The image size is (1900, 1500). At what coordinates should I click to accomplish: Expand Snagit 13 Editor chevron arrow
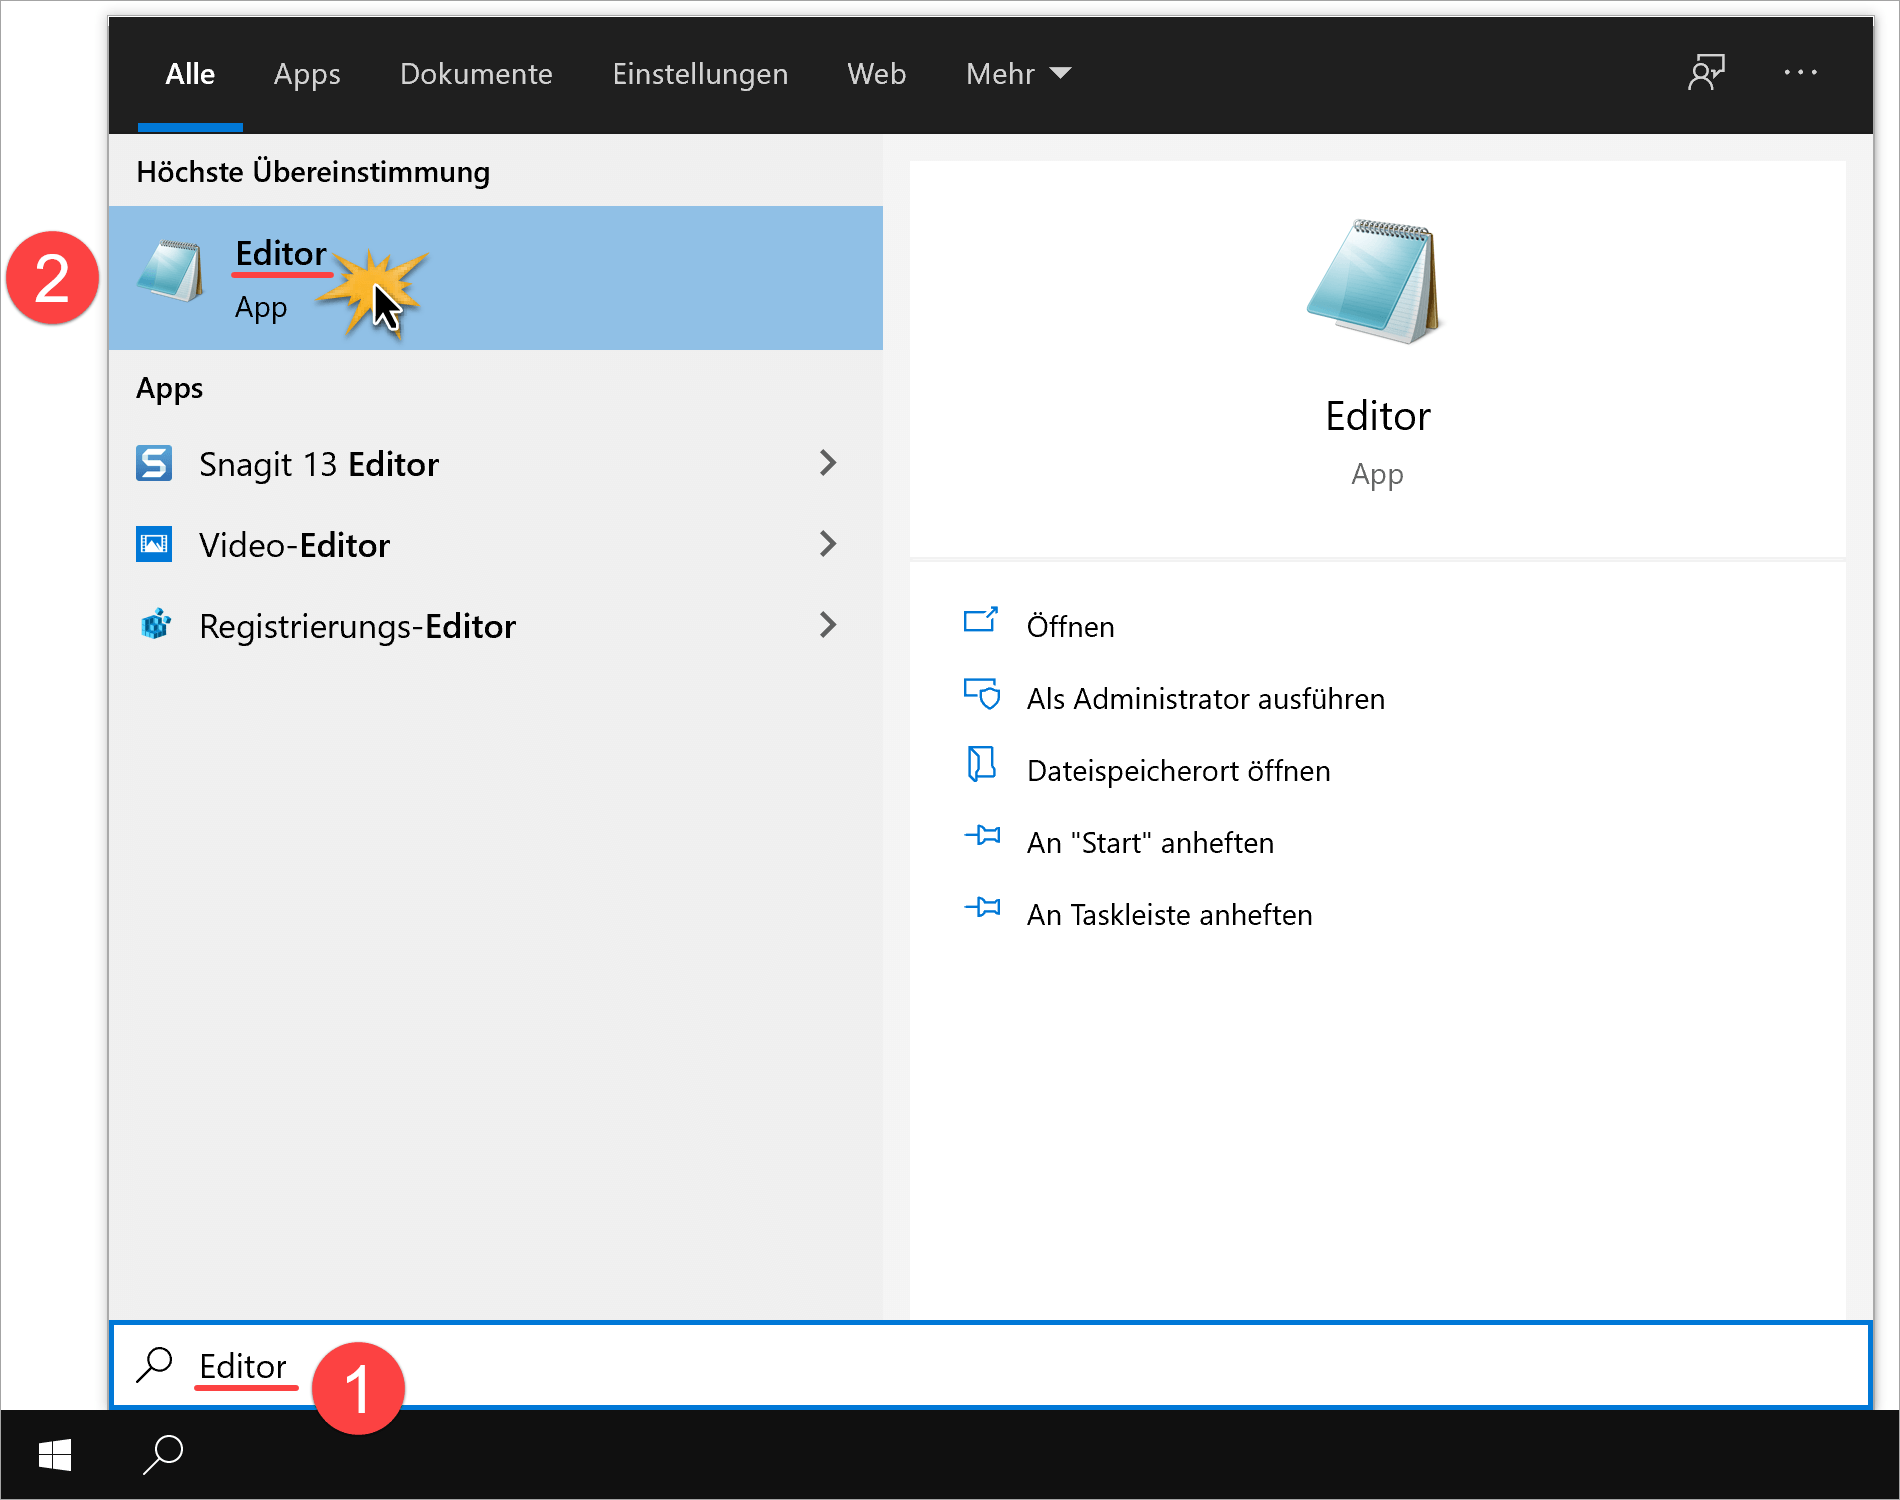(x=828, y=463)
